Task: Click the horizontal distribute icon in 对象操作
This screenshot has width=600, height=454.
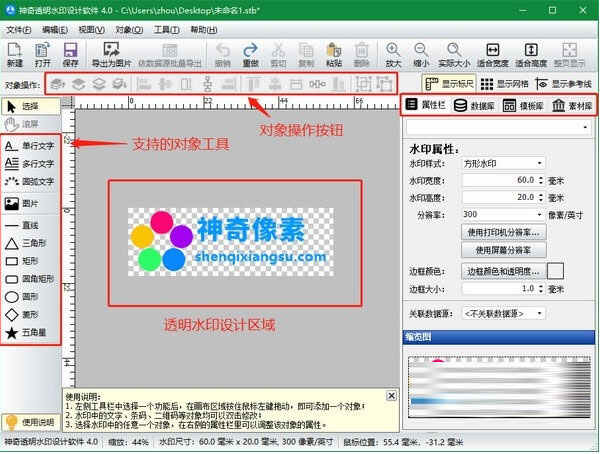Action: 318,83
